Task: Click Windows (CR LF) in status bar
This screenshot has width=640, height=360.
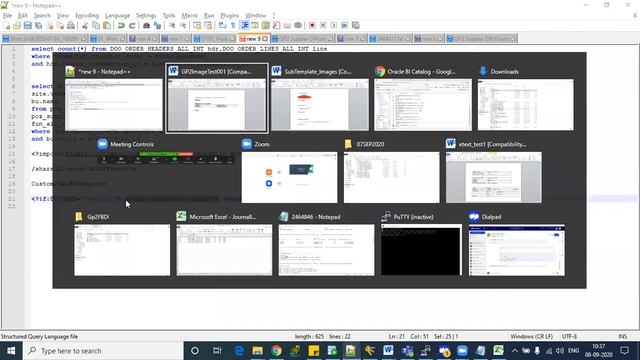Action: [x=531, y=337]
